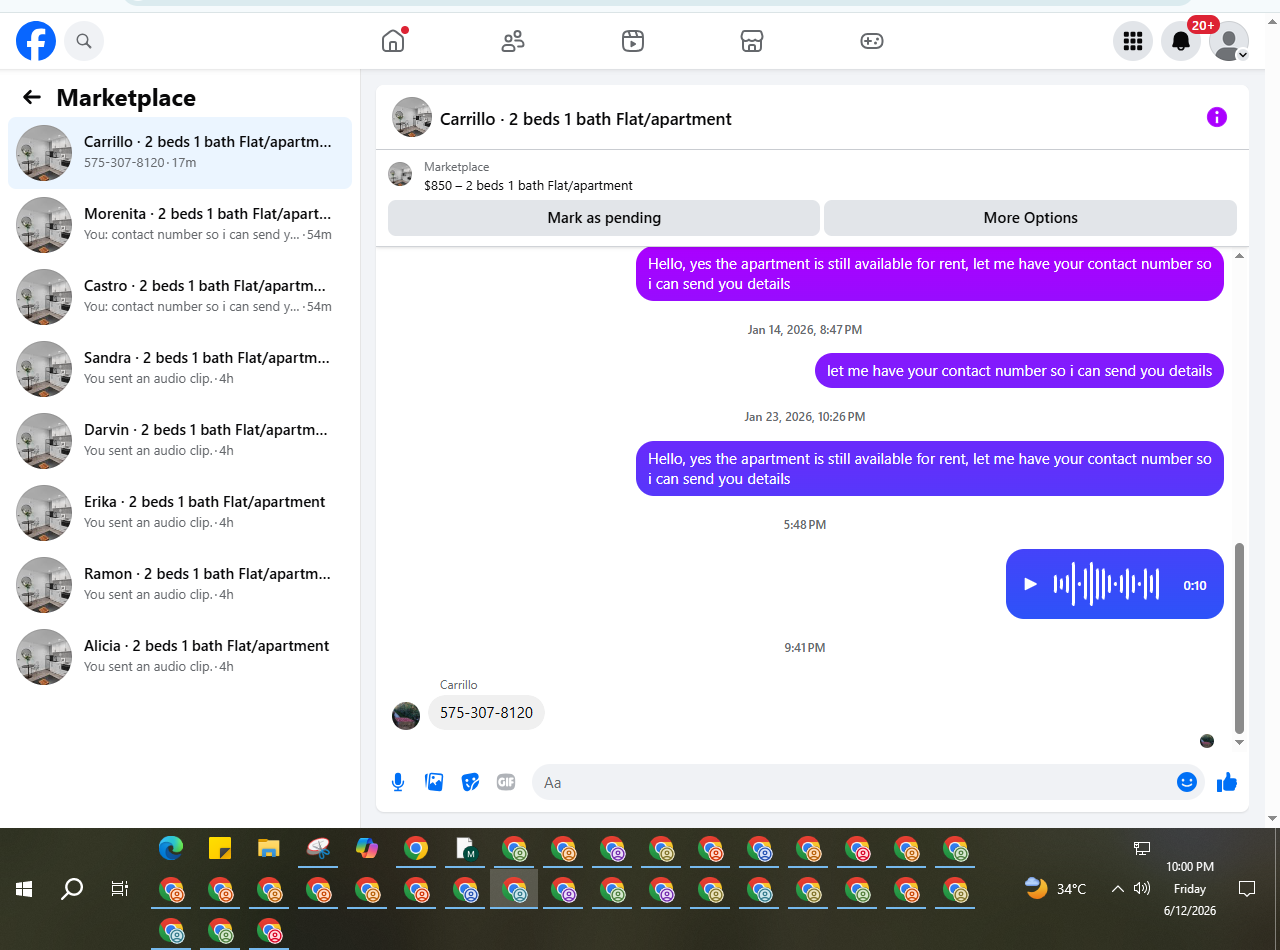The width and height of the screenshot is (1280, 950).
Task: Open the clock and calendar flyout
Action: (x=1190, y=888)
